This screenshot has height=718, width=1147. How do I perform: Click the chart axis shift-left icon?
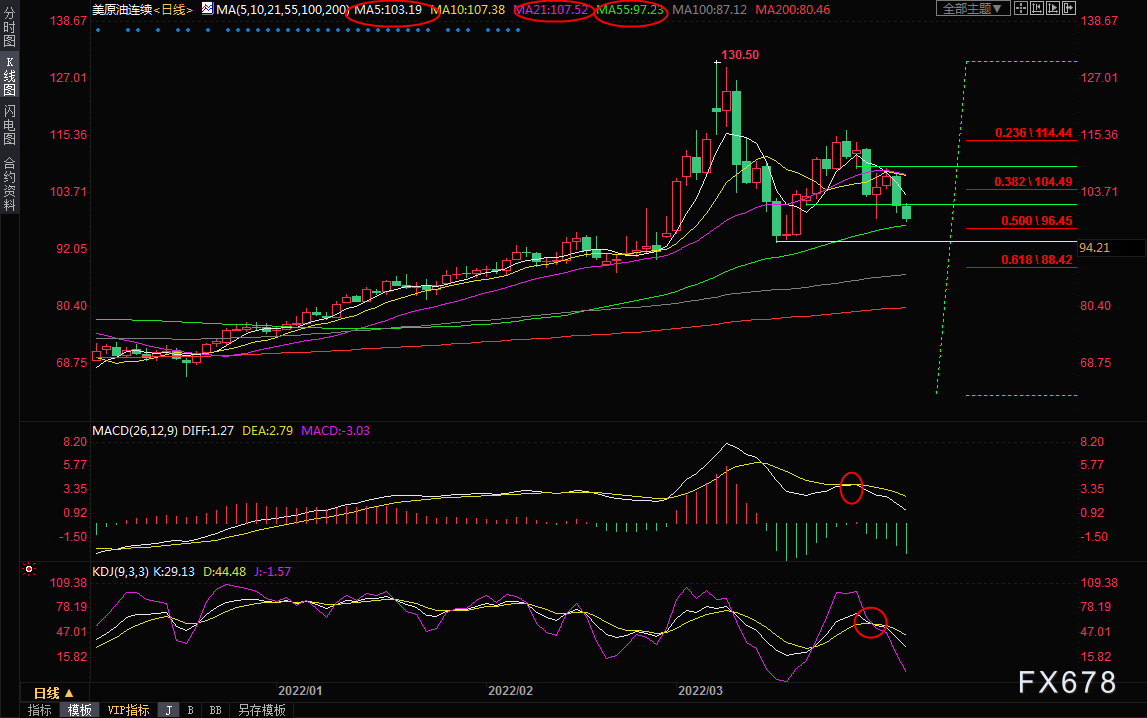click(1037, 8)
